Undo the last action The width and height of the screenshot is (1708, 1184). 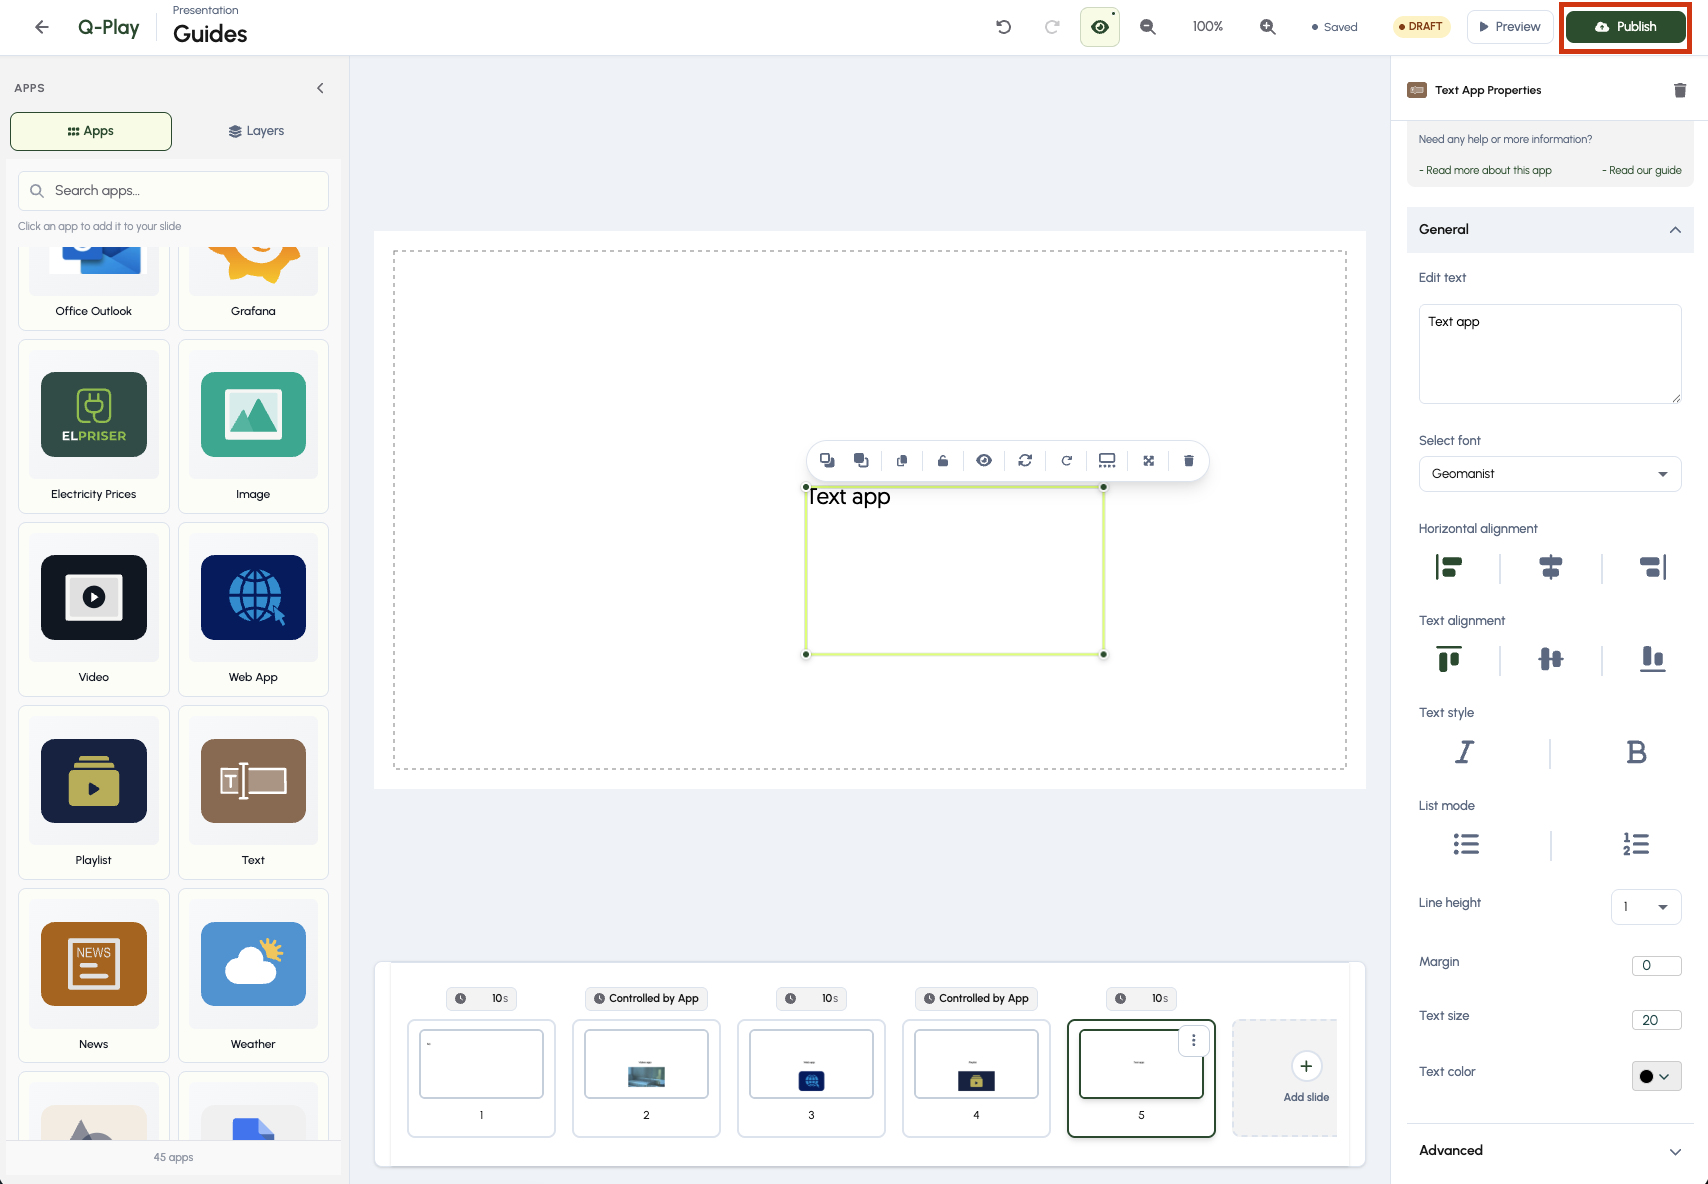click(1004, 27)
